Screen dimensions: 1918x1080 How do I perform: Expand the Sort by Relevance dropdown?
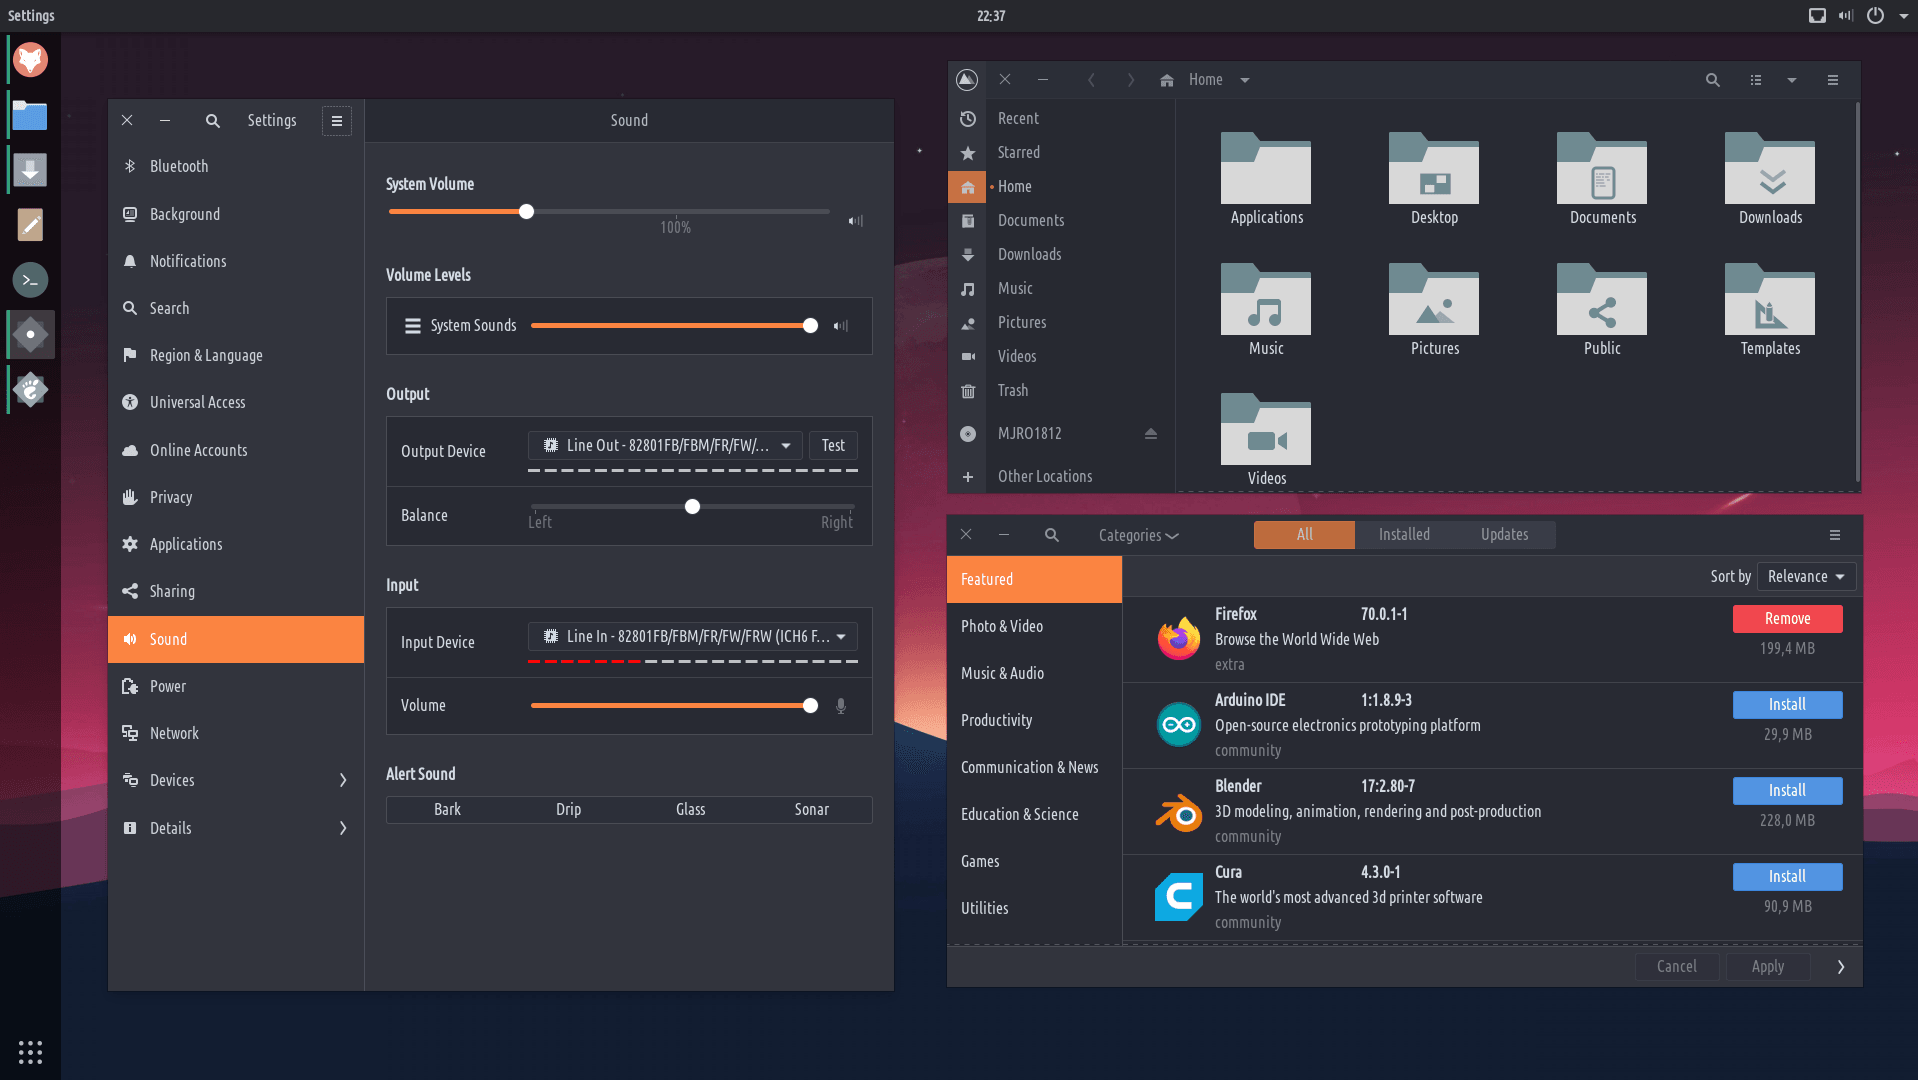1806,577
